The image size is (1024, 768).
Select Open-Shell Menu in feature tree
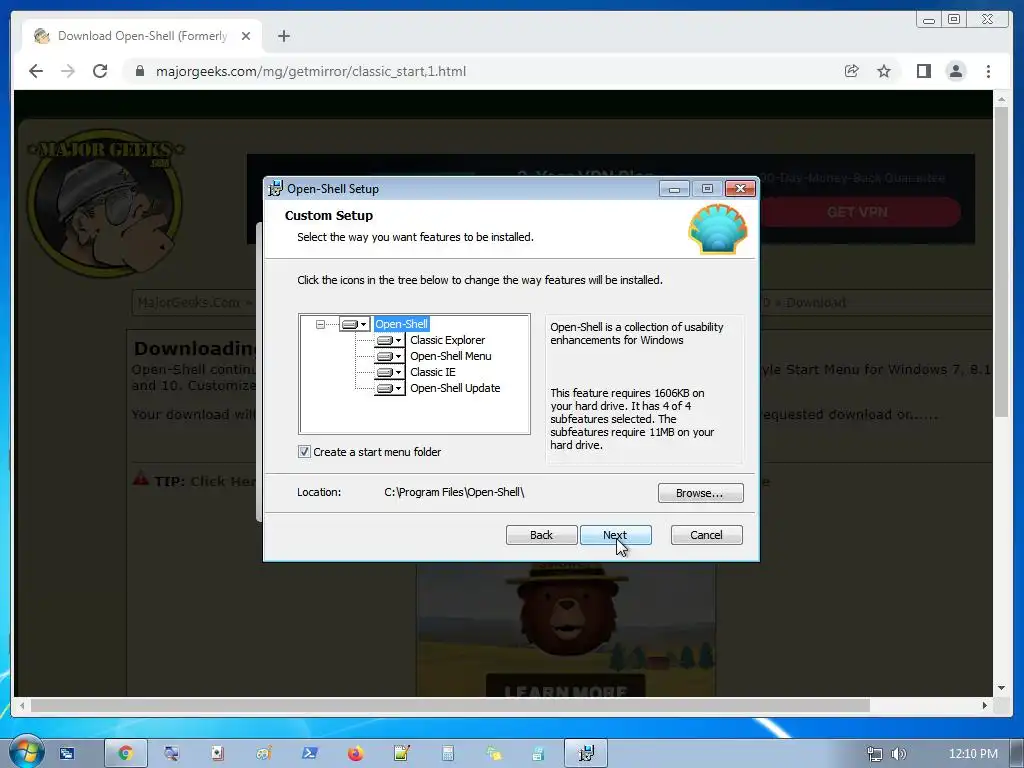point(451,356)
